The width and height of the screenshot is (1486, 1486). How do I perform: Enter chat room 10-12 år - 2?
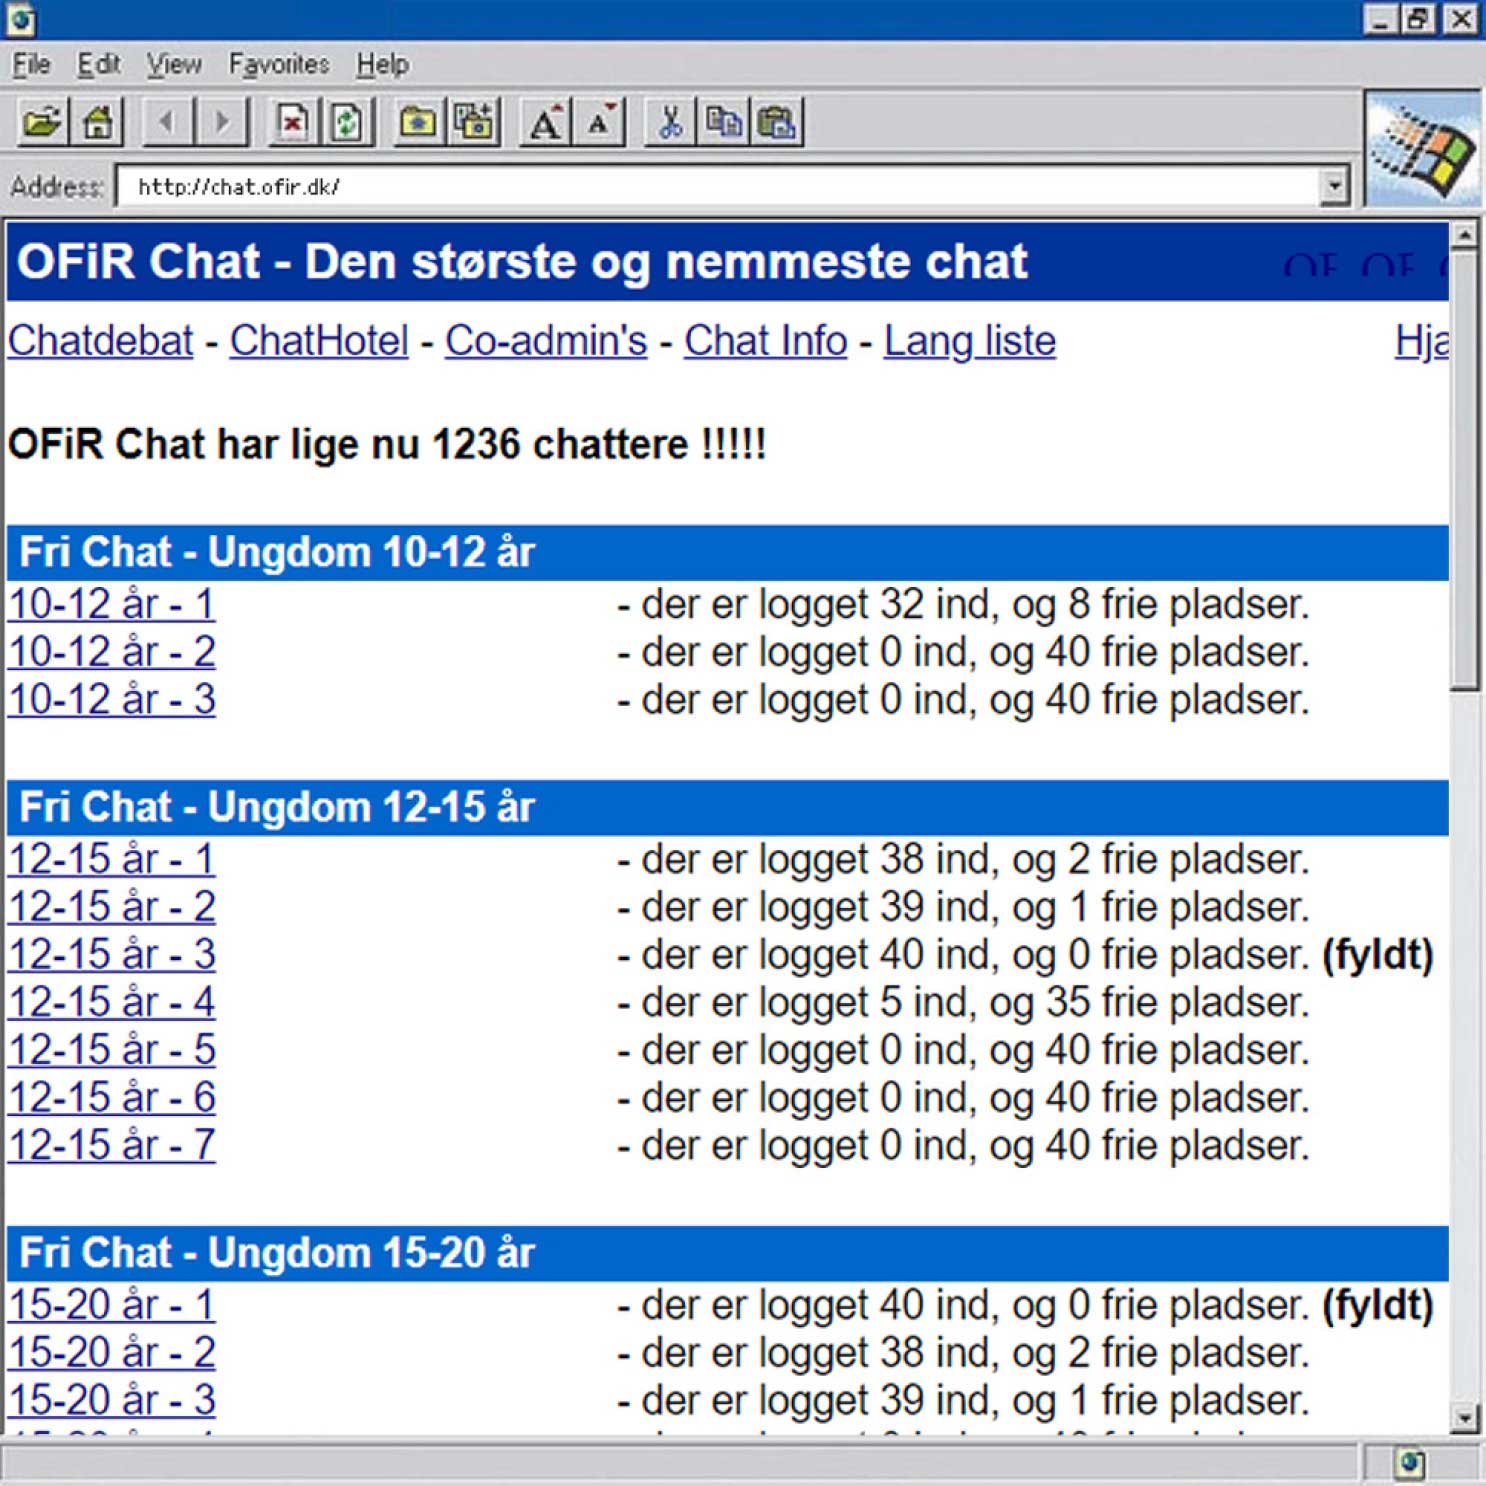coord(112,652)
